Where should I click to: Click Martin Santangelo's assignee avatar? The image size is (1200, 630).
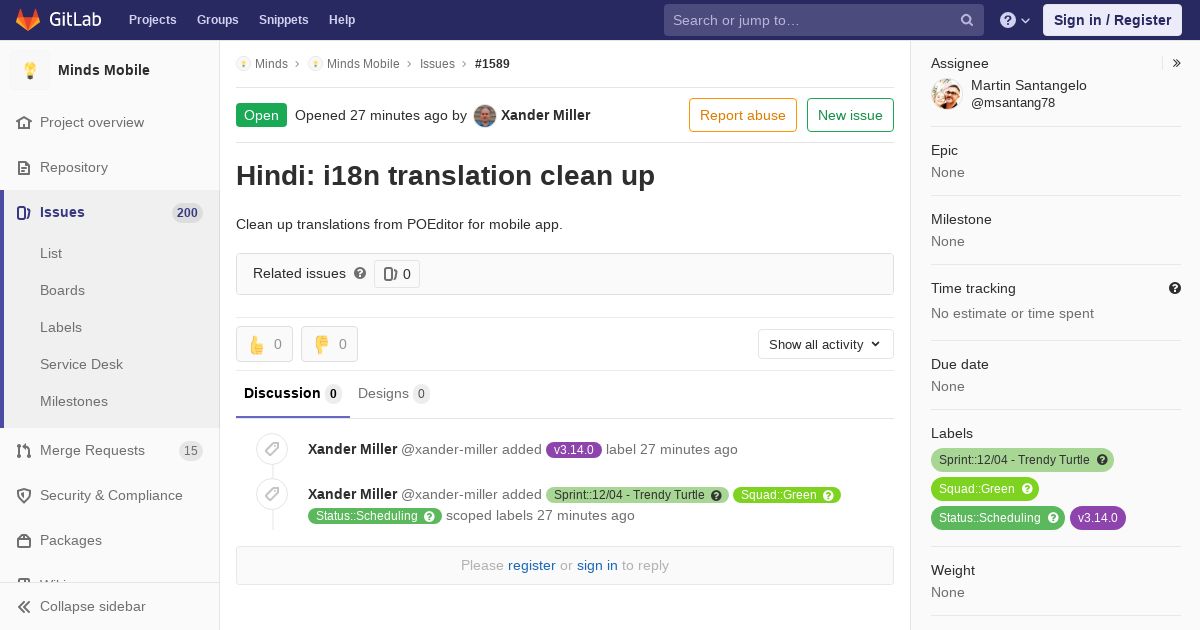[x=946, y=94]
